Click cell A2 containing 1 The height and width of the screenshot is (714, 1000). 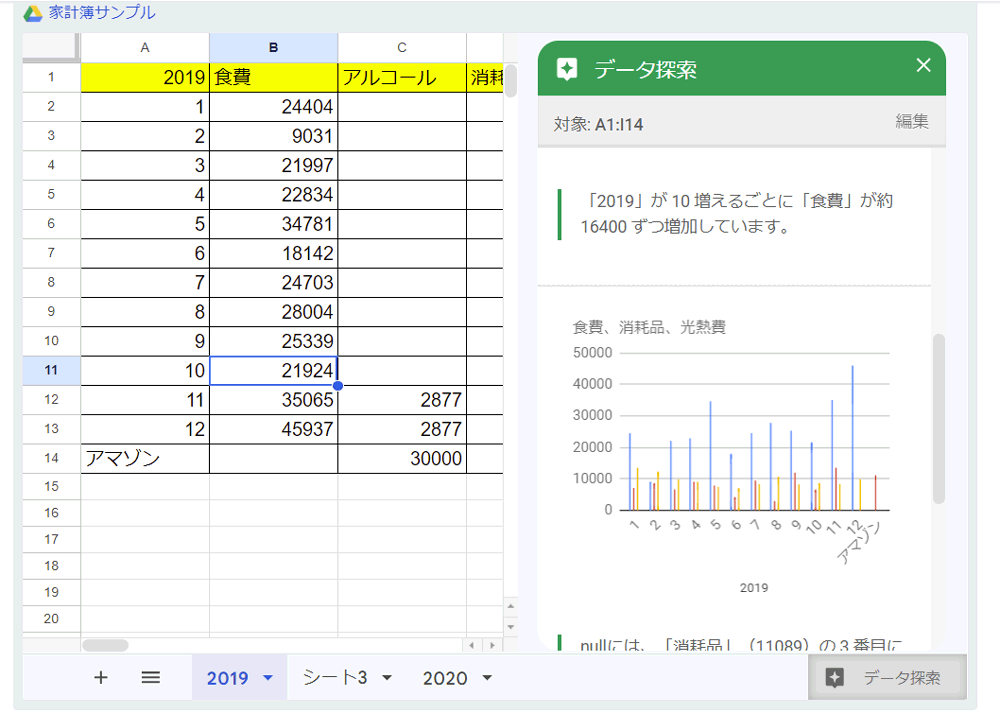[145, 107]
